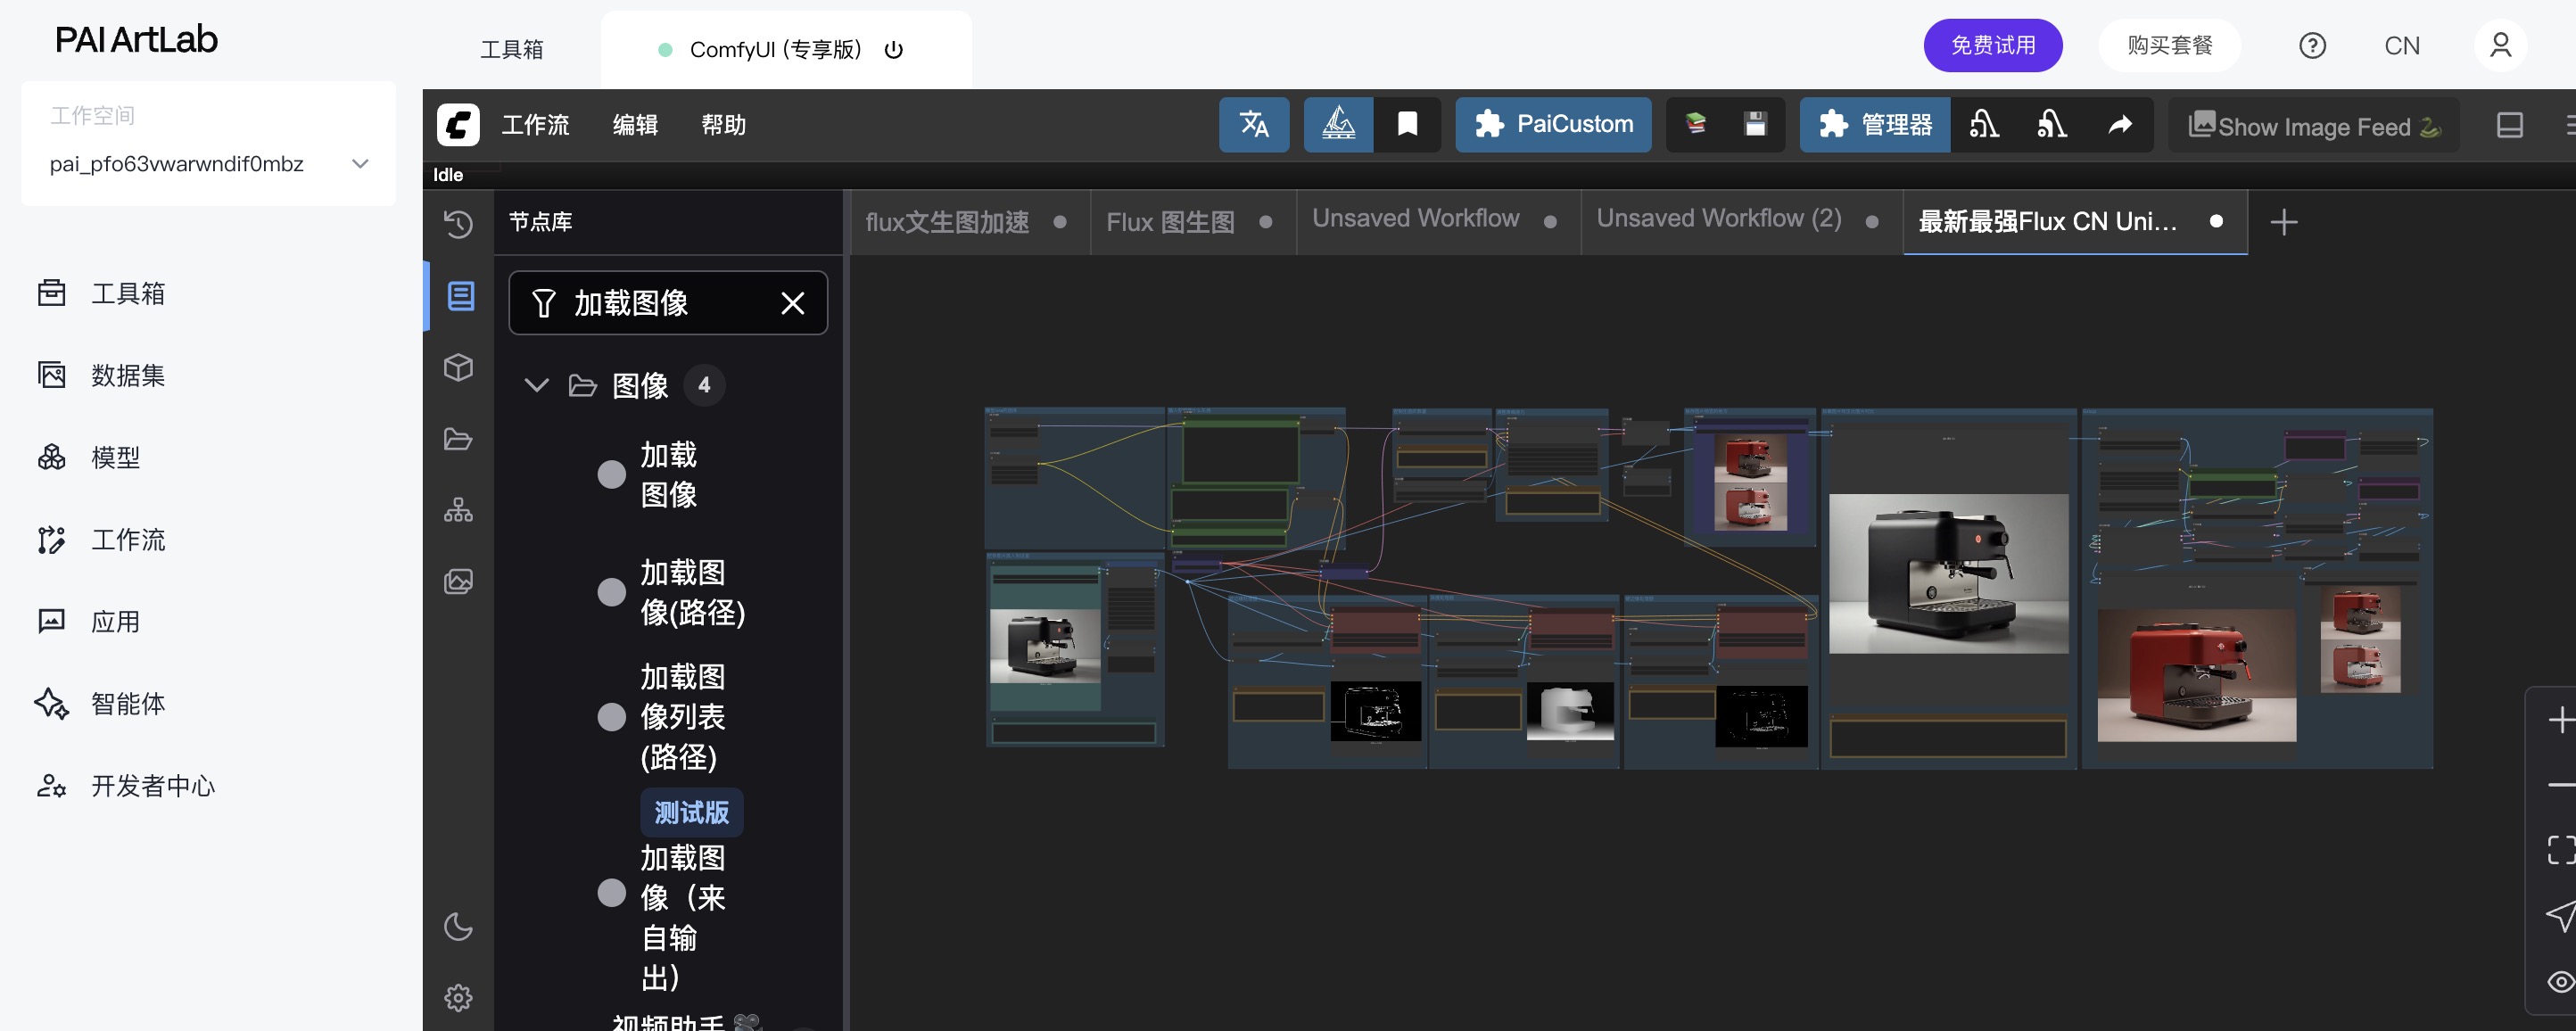Switch to flux文生图加速 workflow tab
The width and height of the screenshot is (2576, 1031).
click(946, 222)
